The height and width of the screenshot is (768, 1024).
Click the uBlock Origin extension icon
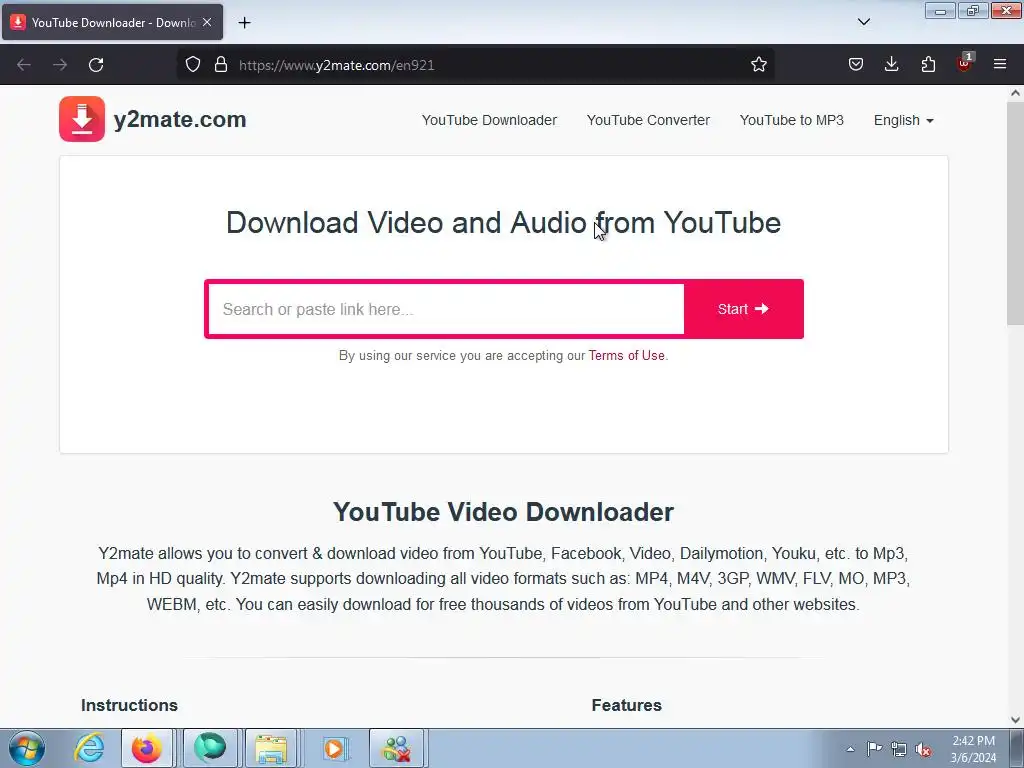click(964, 63)
